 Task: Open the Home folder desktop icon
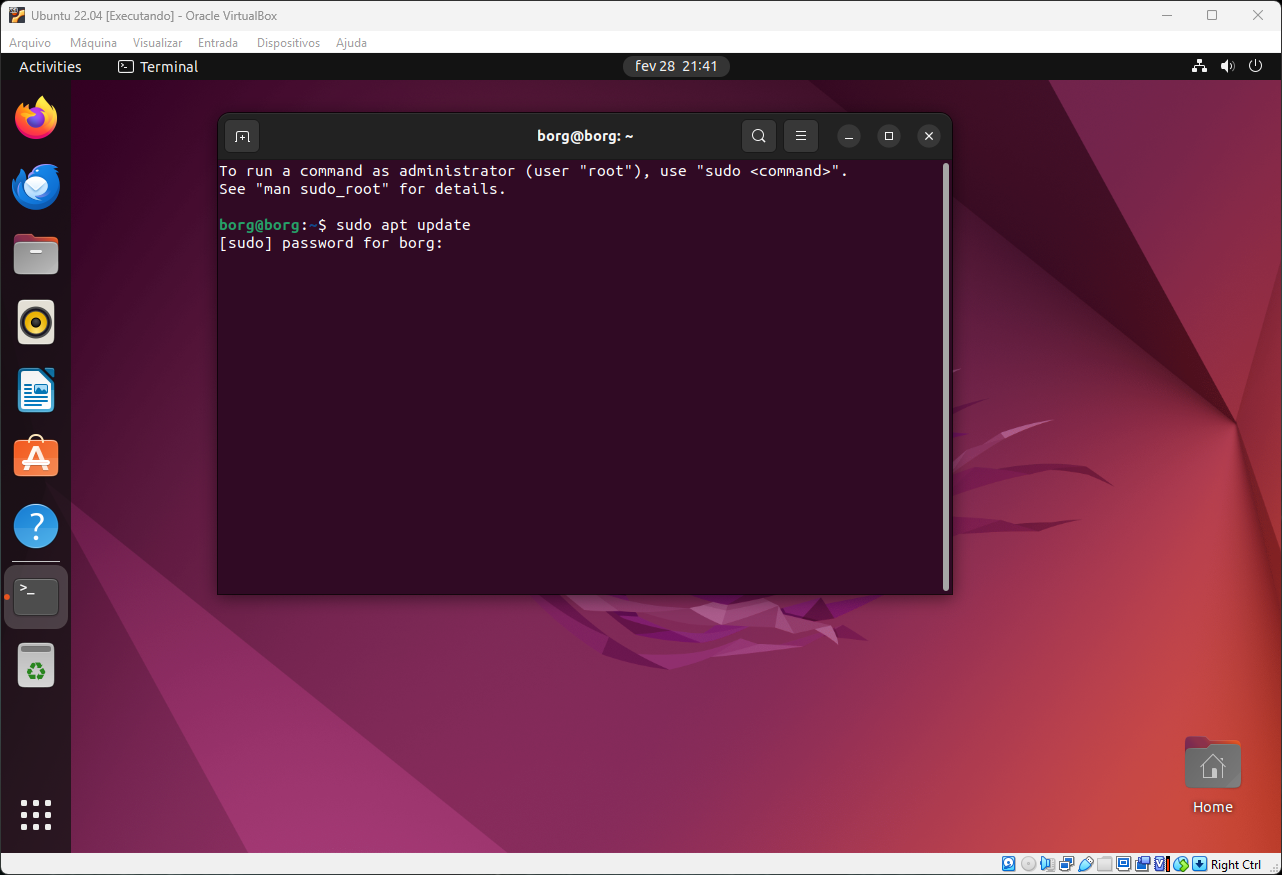click(1212, 767)
